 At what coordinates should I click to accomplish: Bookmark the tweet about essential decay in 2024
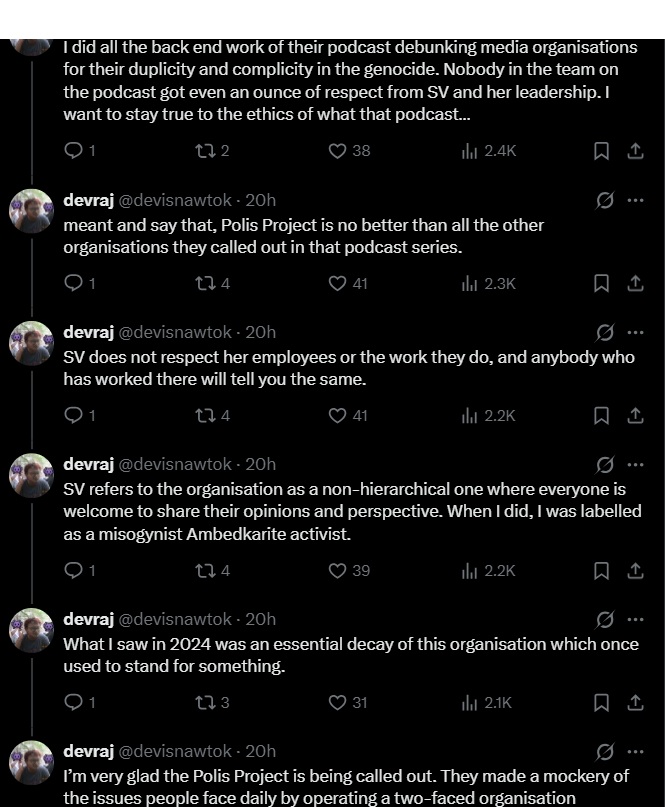click(601, 703)
